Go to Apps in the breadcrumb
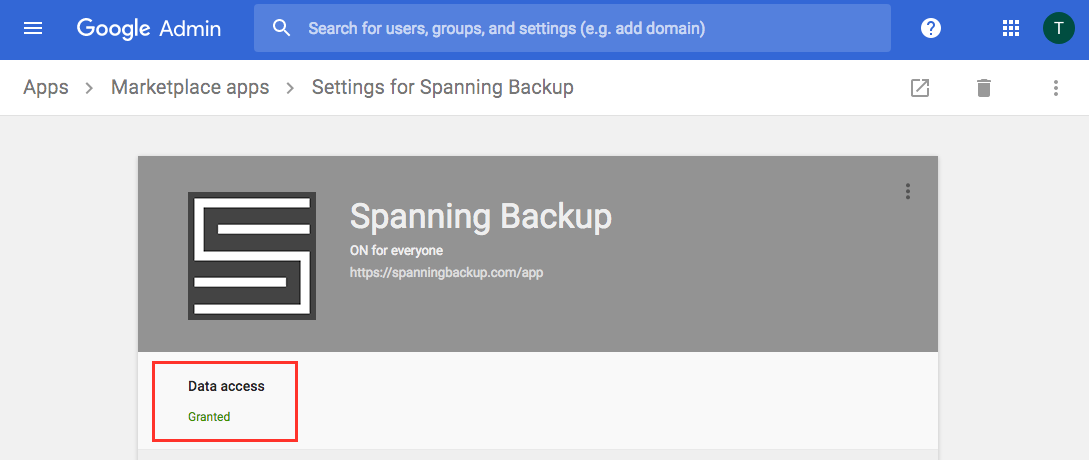 click(x=46, y=88)
